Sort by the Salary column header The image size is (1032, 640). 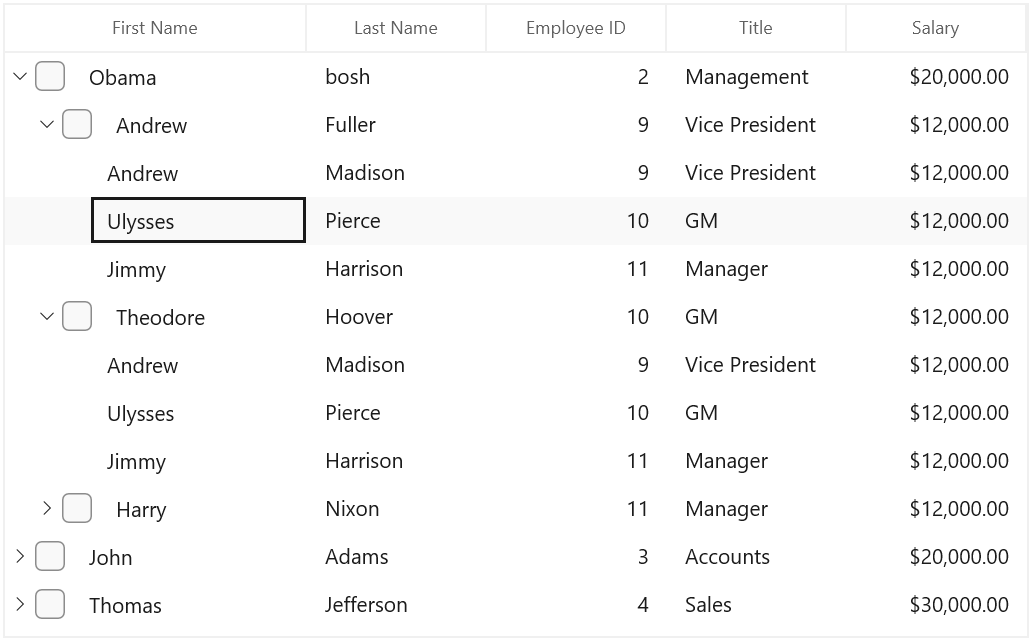click(x=936, y=28)
